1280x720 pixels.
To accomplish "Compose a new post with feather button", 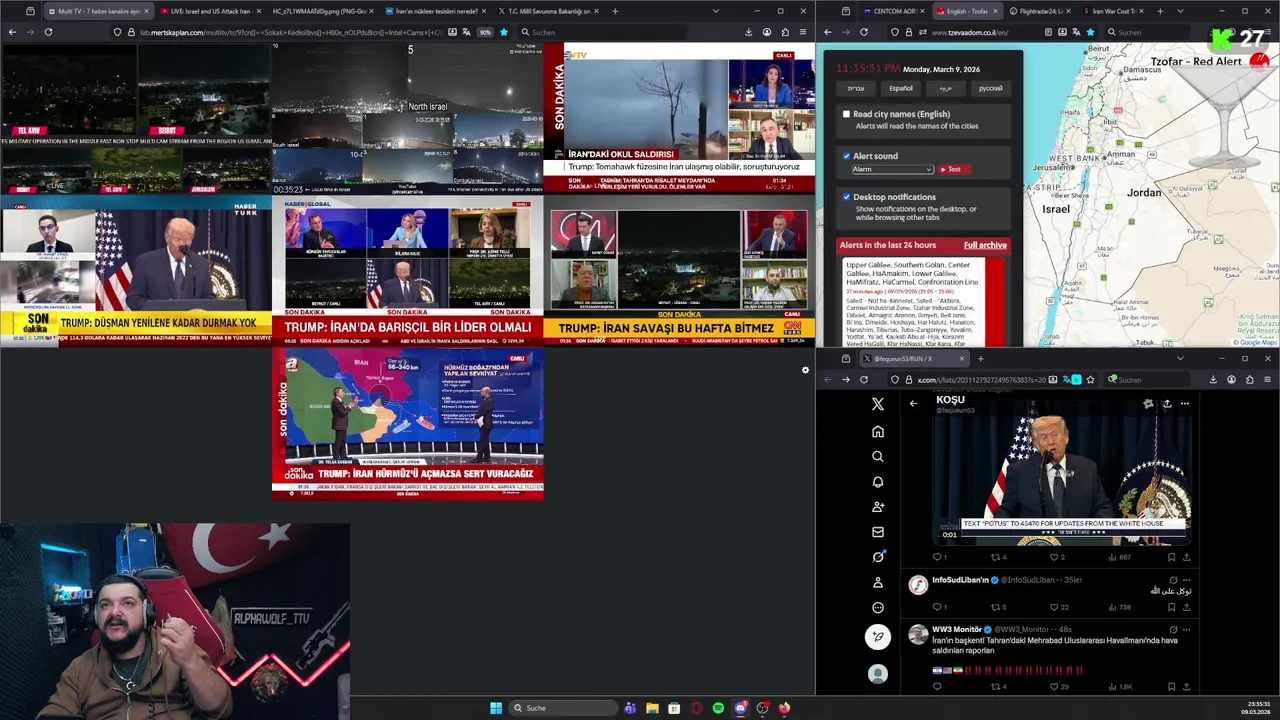I will (878, 637).
